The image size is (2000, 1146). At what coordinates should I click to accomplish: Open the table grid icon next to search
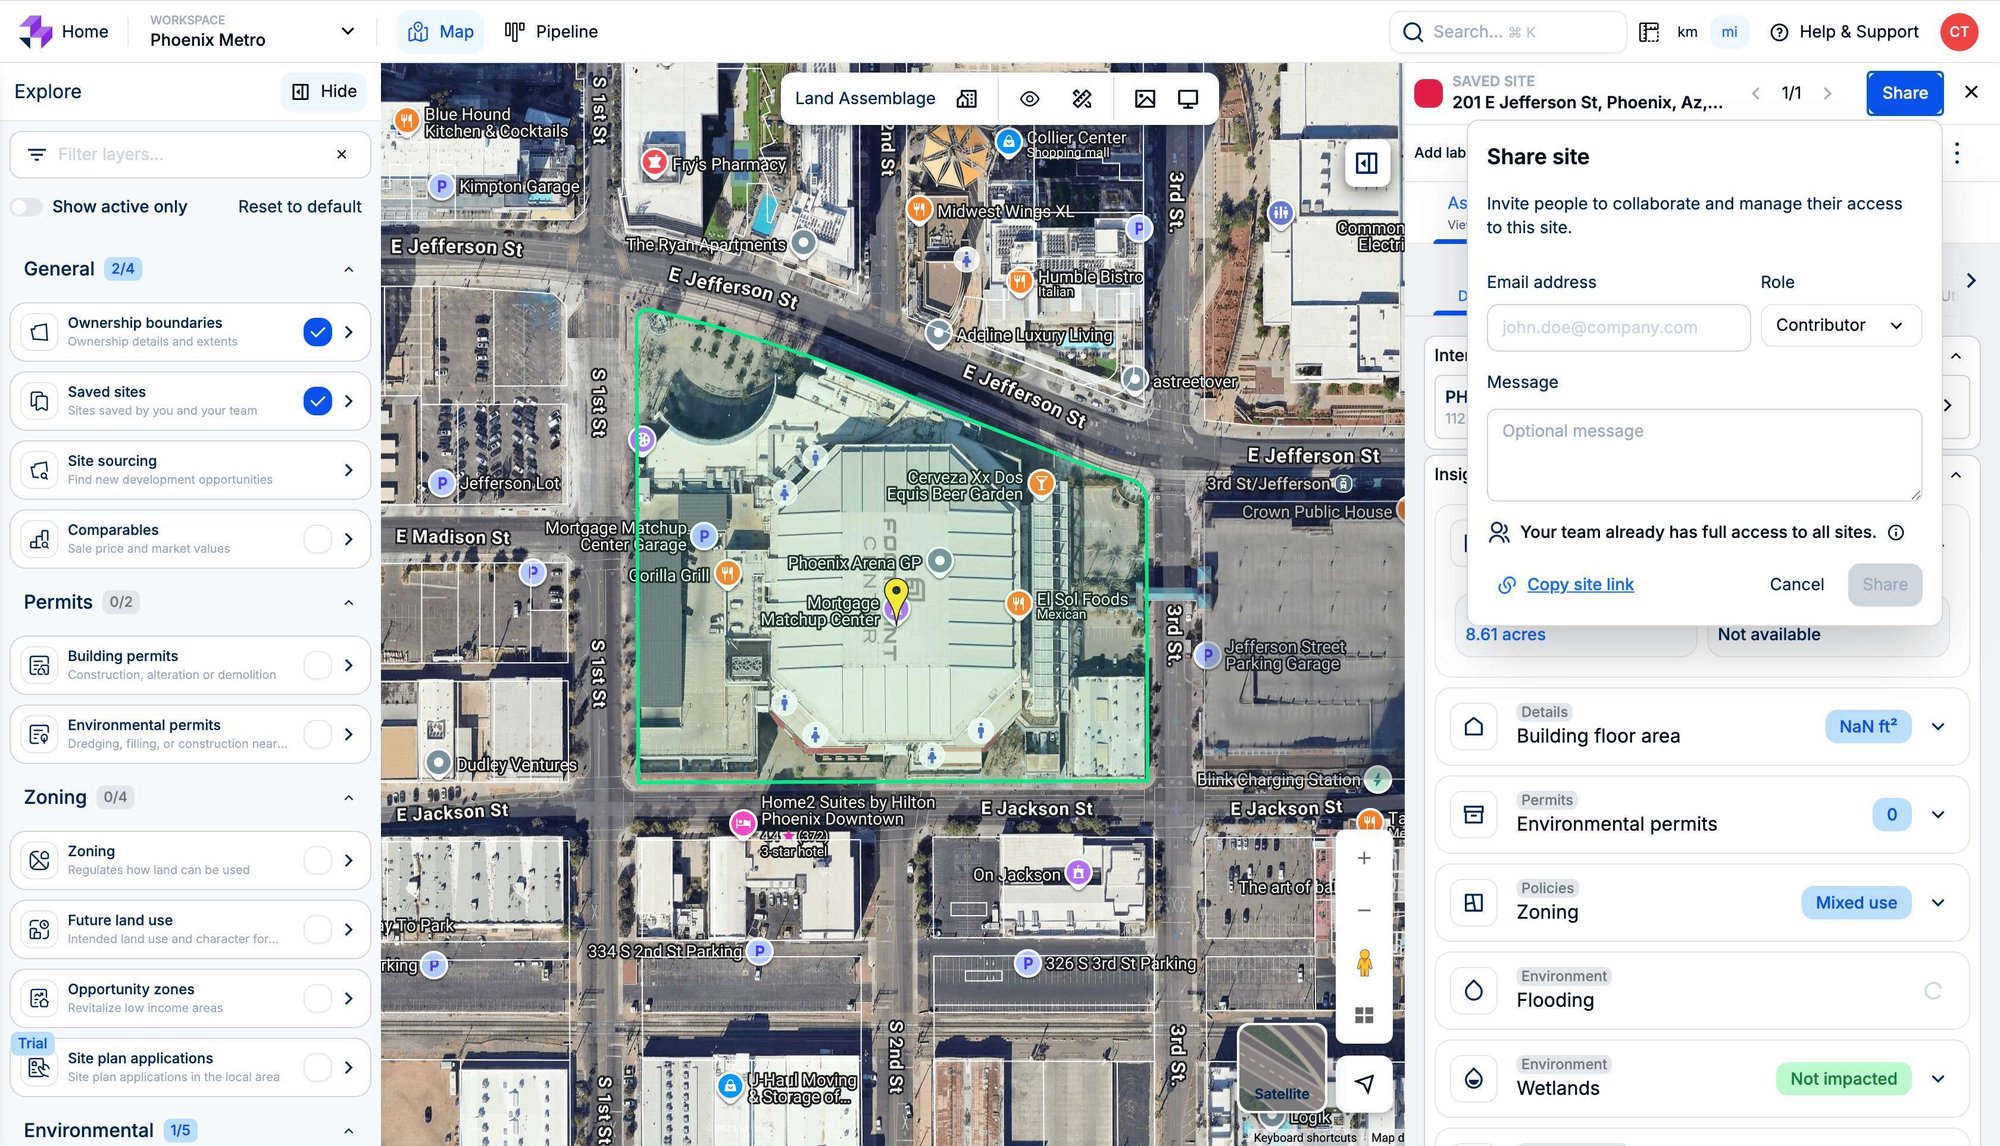[x=1649, y=32]
